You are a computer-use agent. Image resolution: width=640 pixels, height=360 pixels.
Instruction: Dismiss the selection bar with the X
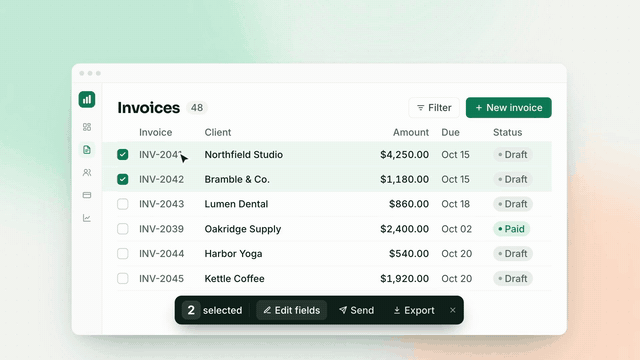pos(453,310)
